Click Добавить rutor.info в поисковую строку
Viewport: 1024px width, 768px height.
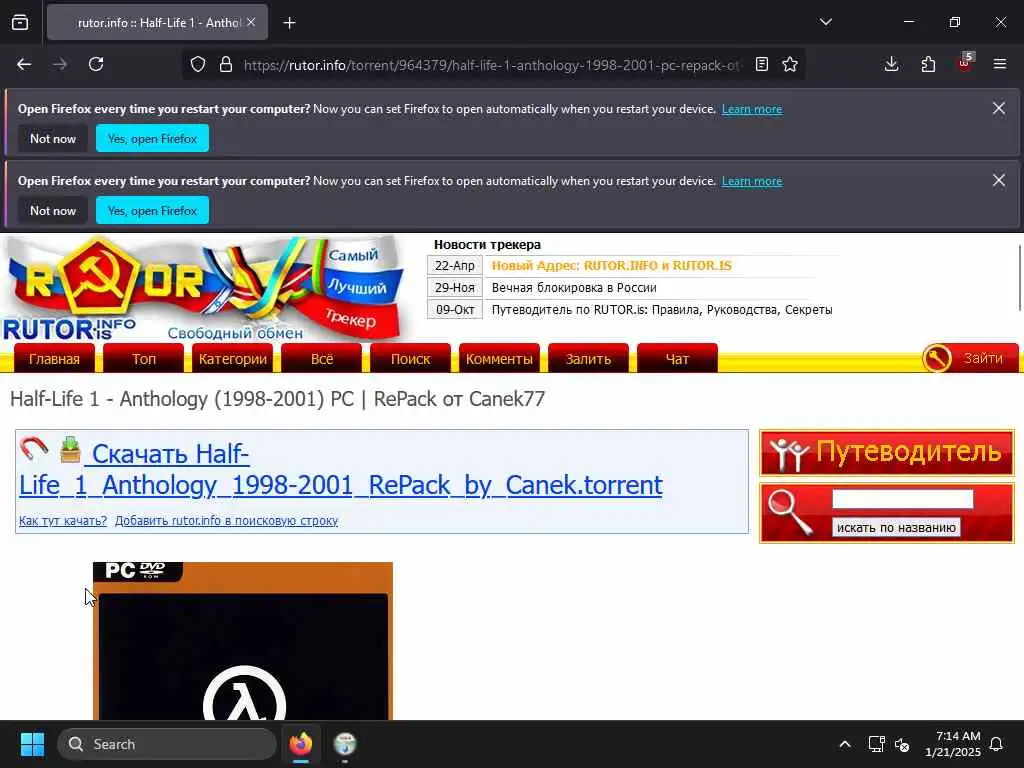click(226, 520)
